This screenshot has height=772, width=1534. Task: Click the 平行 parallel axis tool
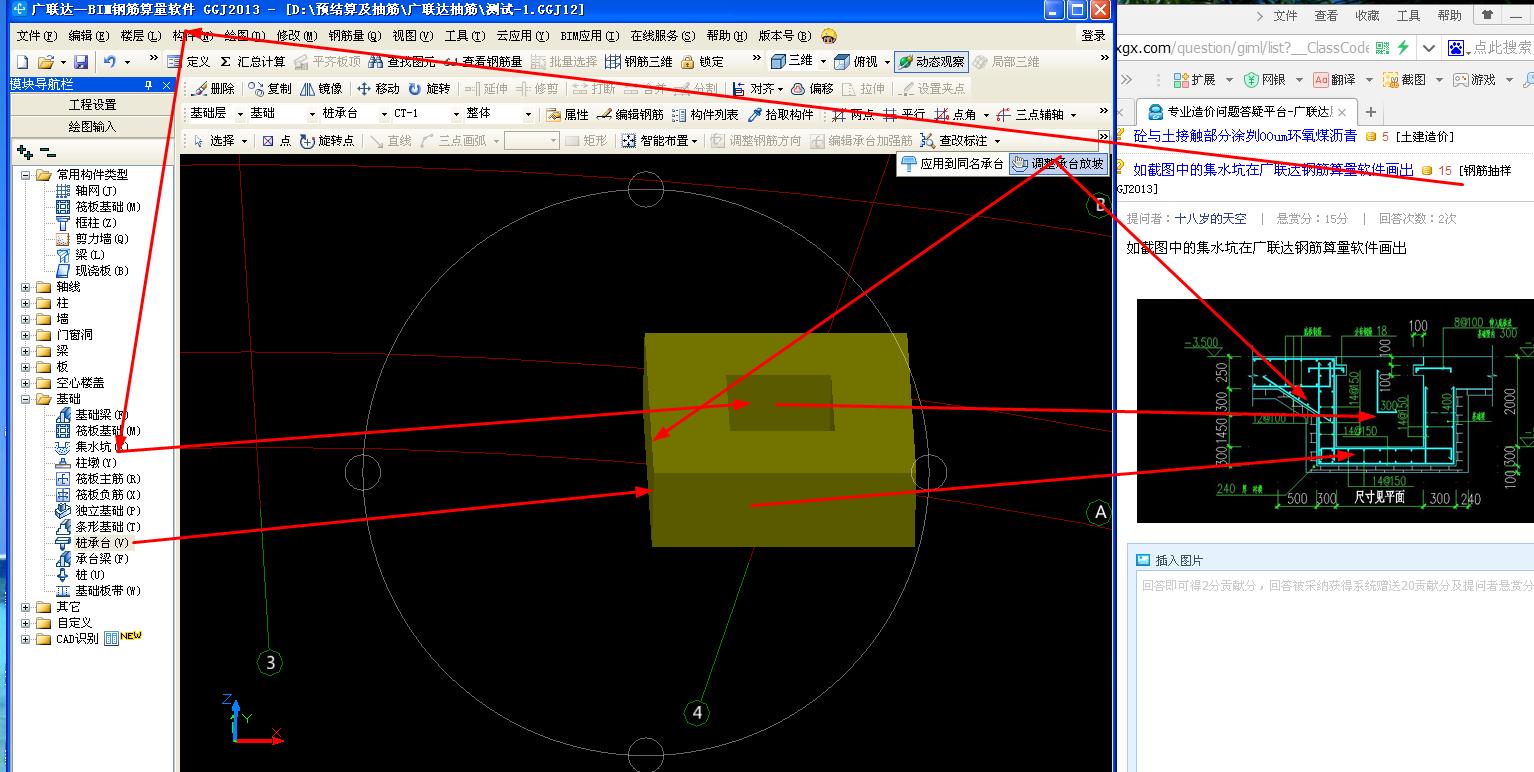[x=904, y=115]
